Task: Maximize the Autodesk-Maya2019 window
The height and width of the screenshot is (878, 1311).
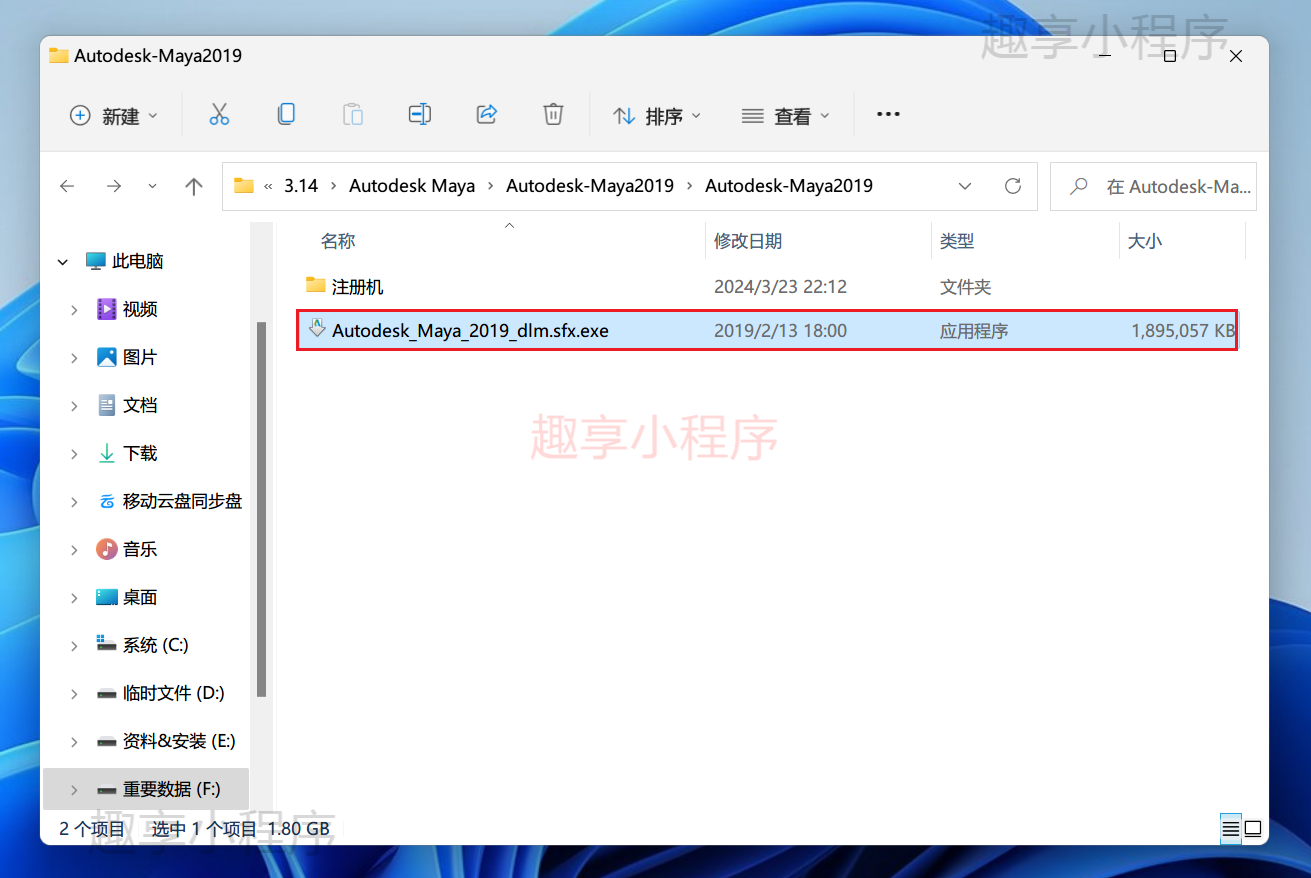Action: click(x=1170, y=56)
